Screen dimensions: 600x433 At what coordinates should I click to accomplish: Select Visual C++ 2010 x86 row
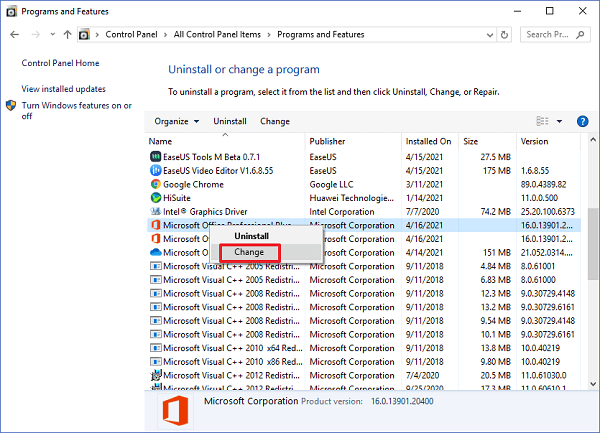[x=364, y=362]
